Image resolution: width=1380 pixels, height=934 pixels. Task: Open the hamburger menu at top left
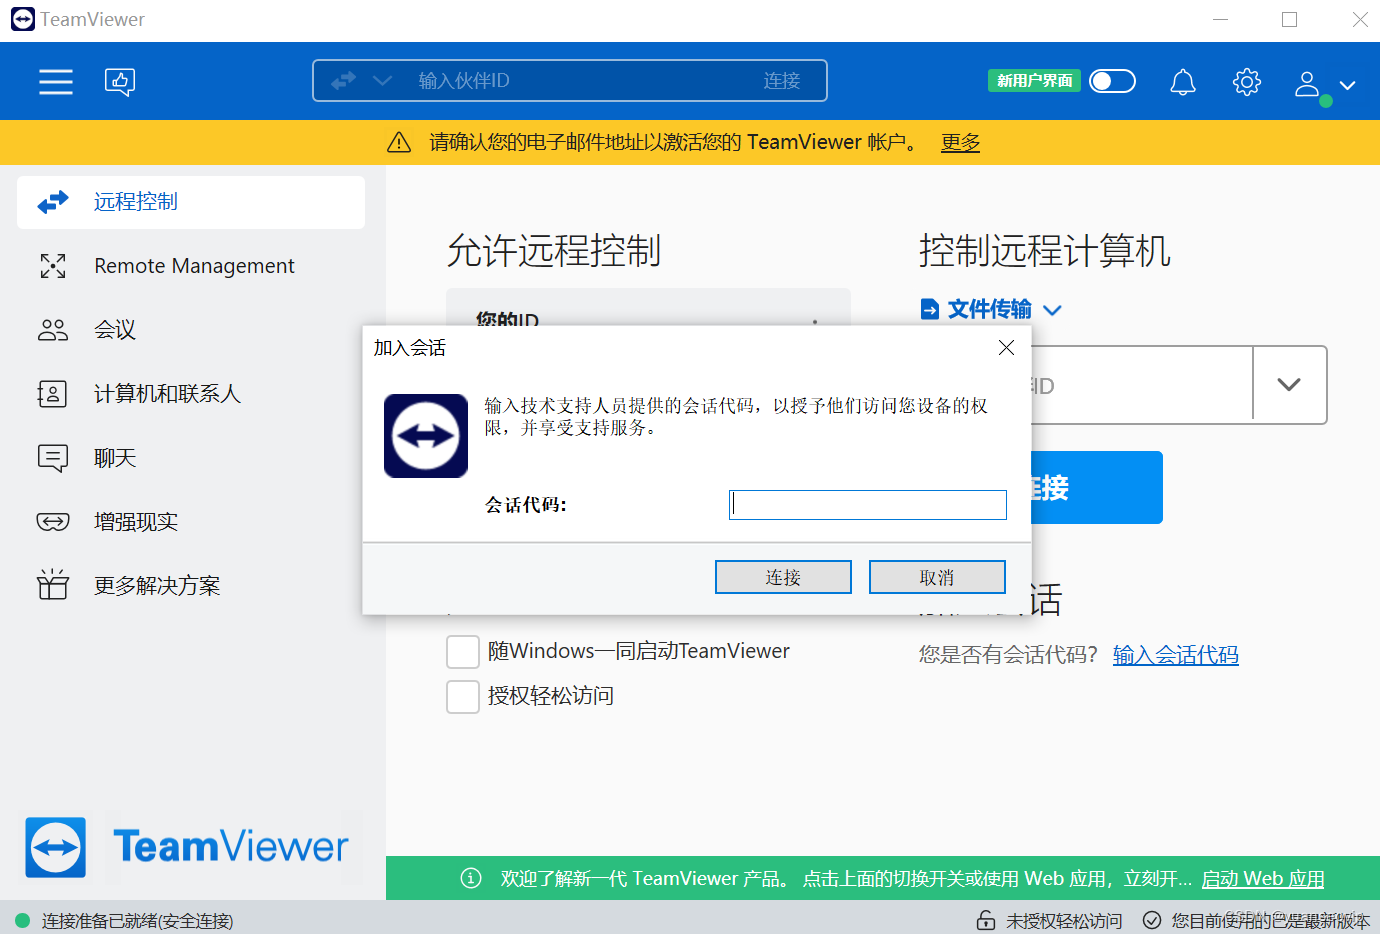[55, 82]
